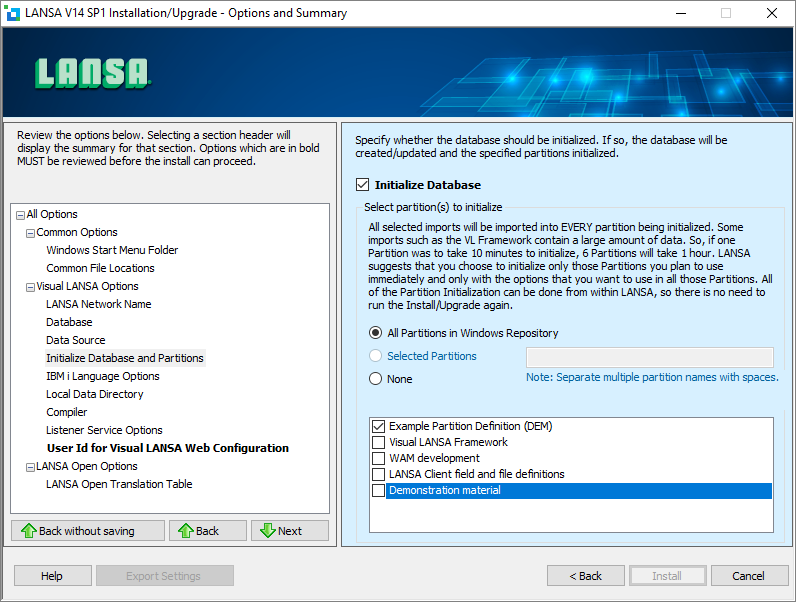Select the Common Options header
Viewport: 796px width, 602px height.
[77, 232]
